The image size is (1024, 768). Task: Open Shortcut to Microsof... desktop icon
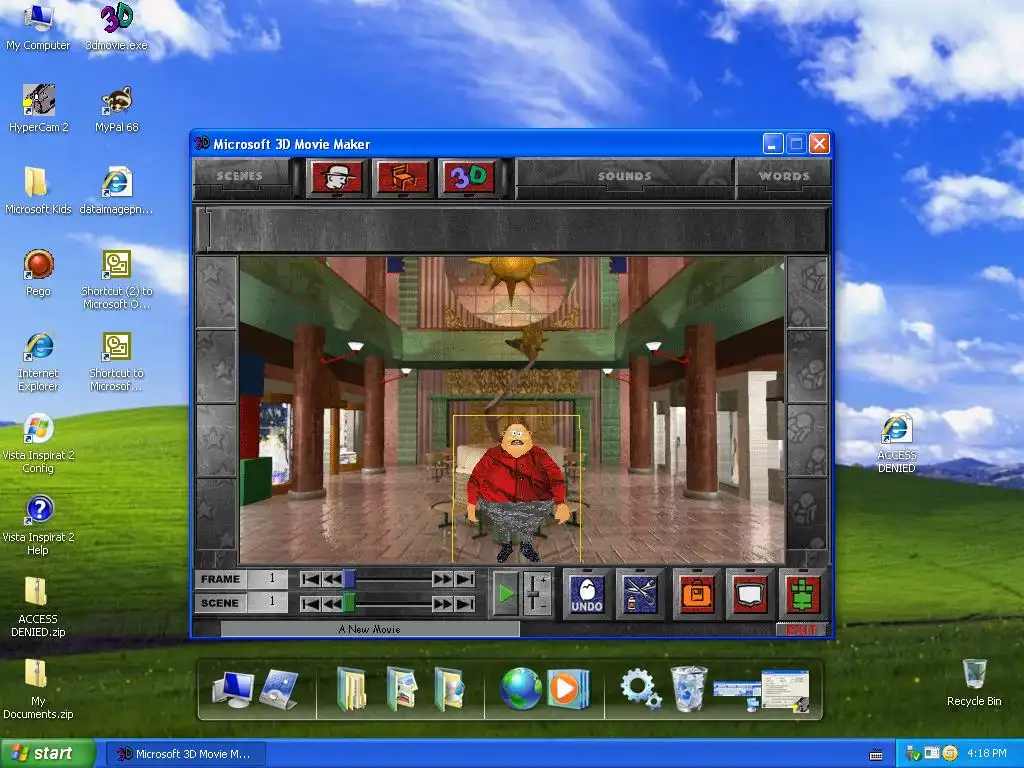pyautogui.click(x=116, y=361)
